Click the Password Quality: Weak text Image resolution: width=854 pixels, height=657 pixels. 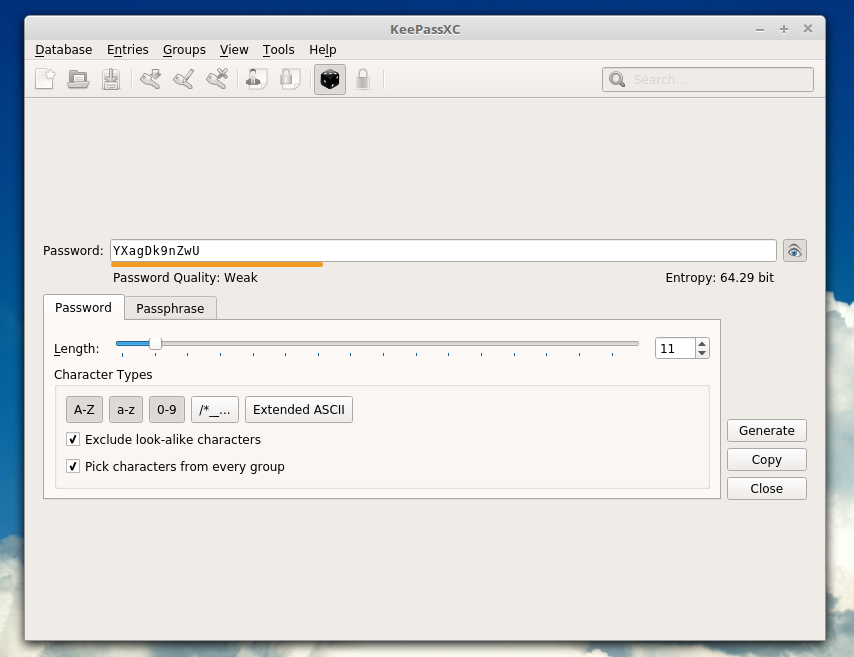point(185,277)
